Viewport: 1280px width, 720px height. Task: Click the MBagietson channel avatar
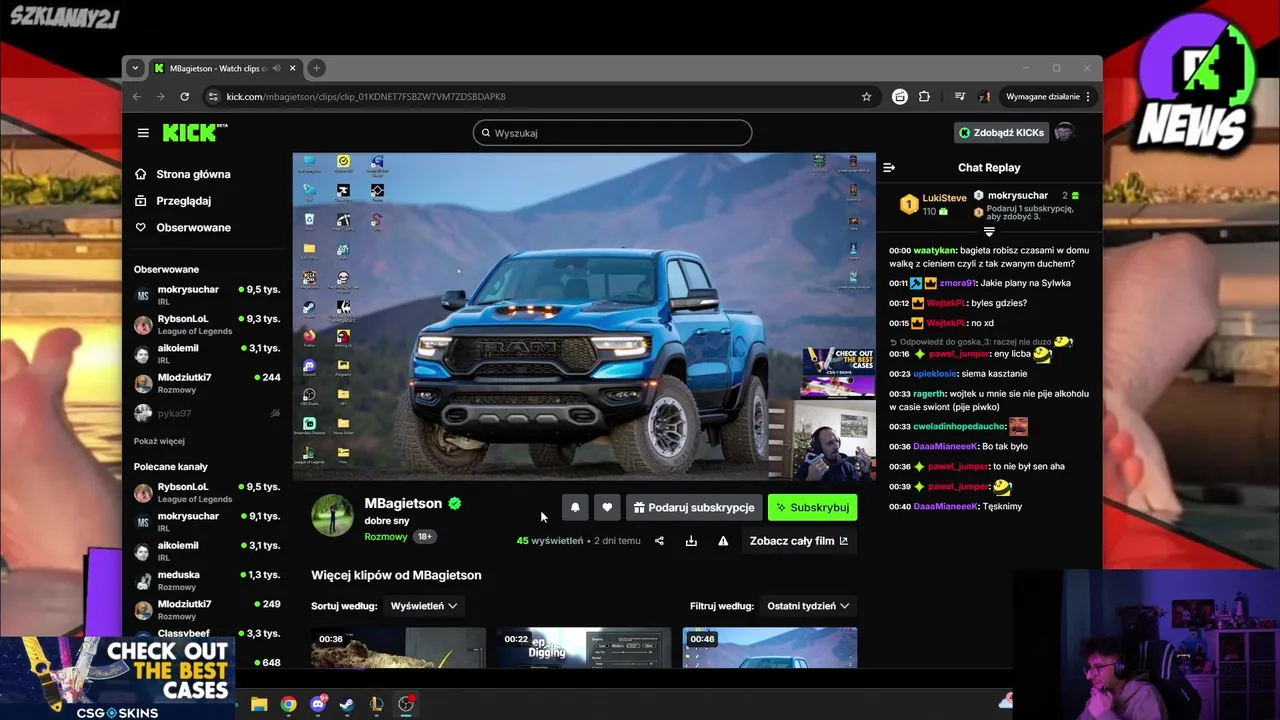pos(332,515)
